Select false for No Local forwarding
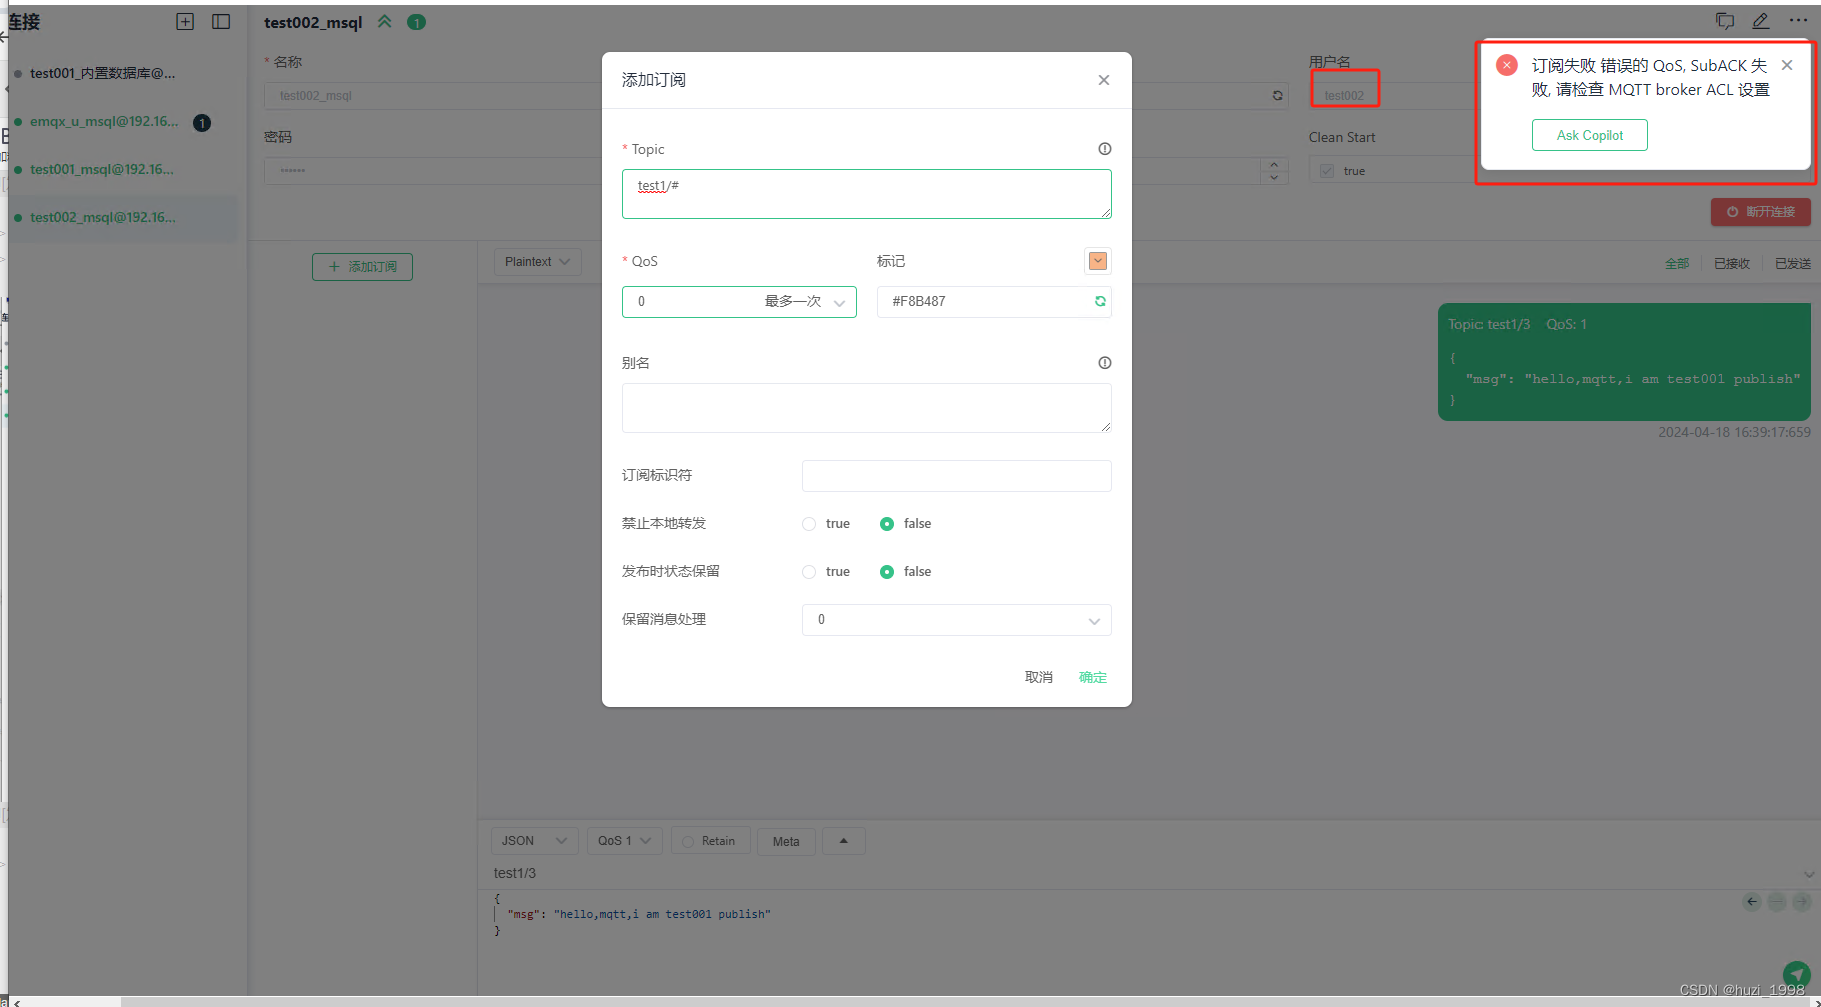 pos(887,524)
